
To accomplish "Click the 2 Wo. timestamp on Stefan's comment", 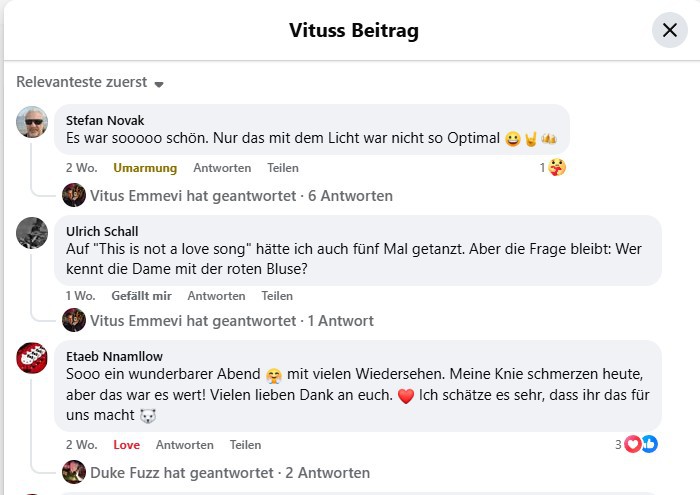I will (82, 168).
